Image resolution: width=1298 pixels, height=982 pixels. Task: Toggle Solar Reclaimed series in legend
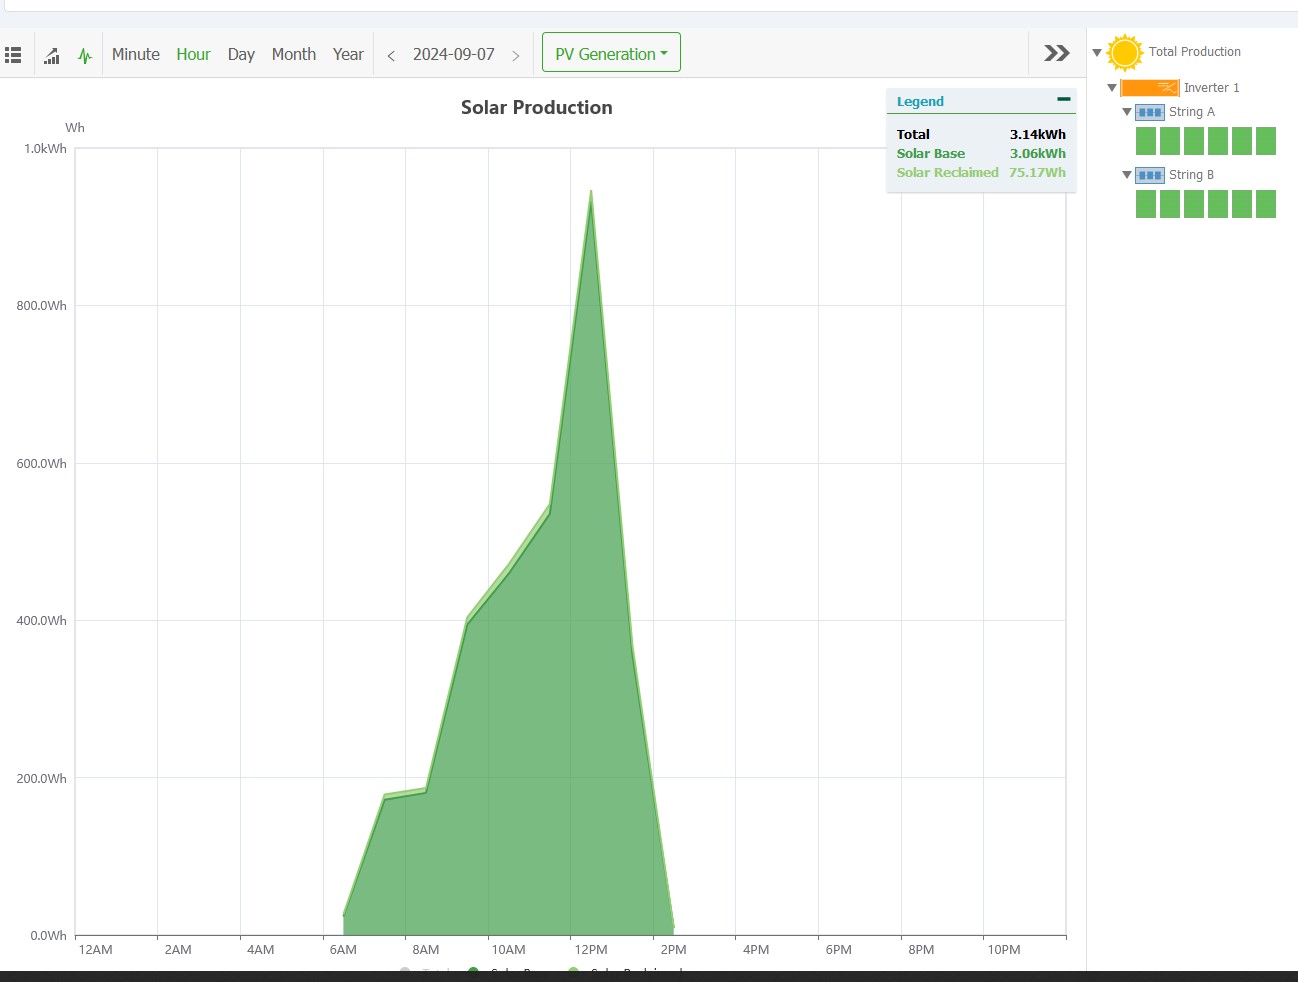point(947,173)
